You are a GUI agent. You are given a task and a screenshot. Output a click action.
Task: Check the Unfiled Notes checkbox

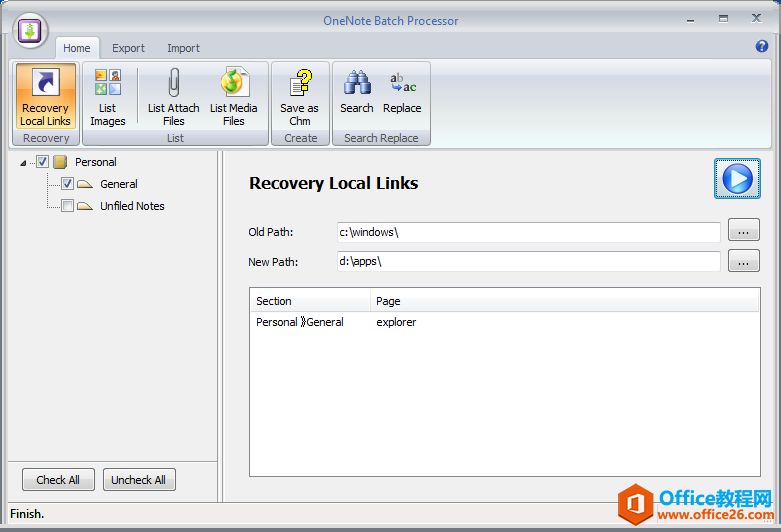click(x=67, y=206)
